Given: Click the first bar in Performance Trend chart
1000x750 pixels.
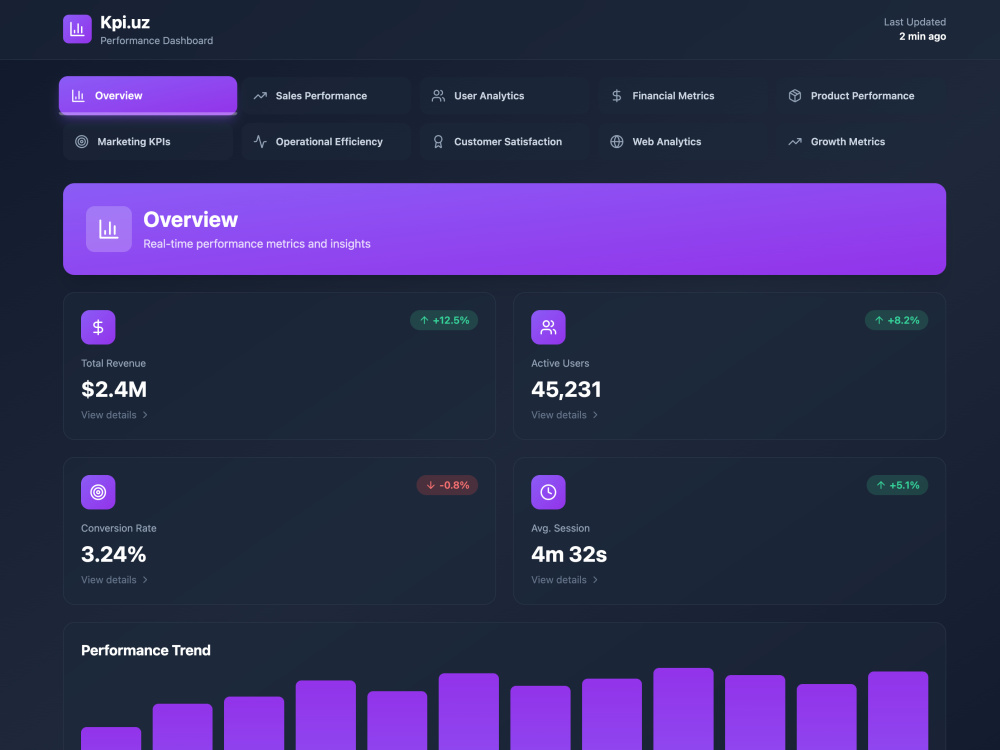Looking at the screenshot, I should tap(111, 739).
